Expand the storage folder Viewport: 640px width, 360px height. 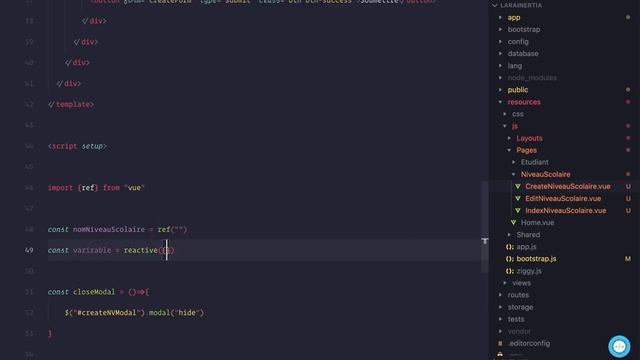500,307
